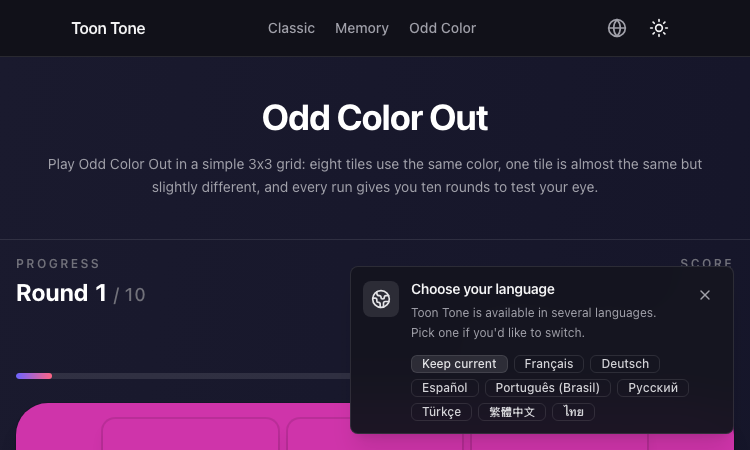
Task: Click the globe icon in language popup
Action: (x=381, y=299)
